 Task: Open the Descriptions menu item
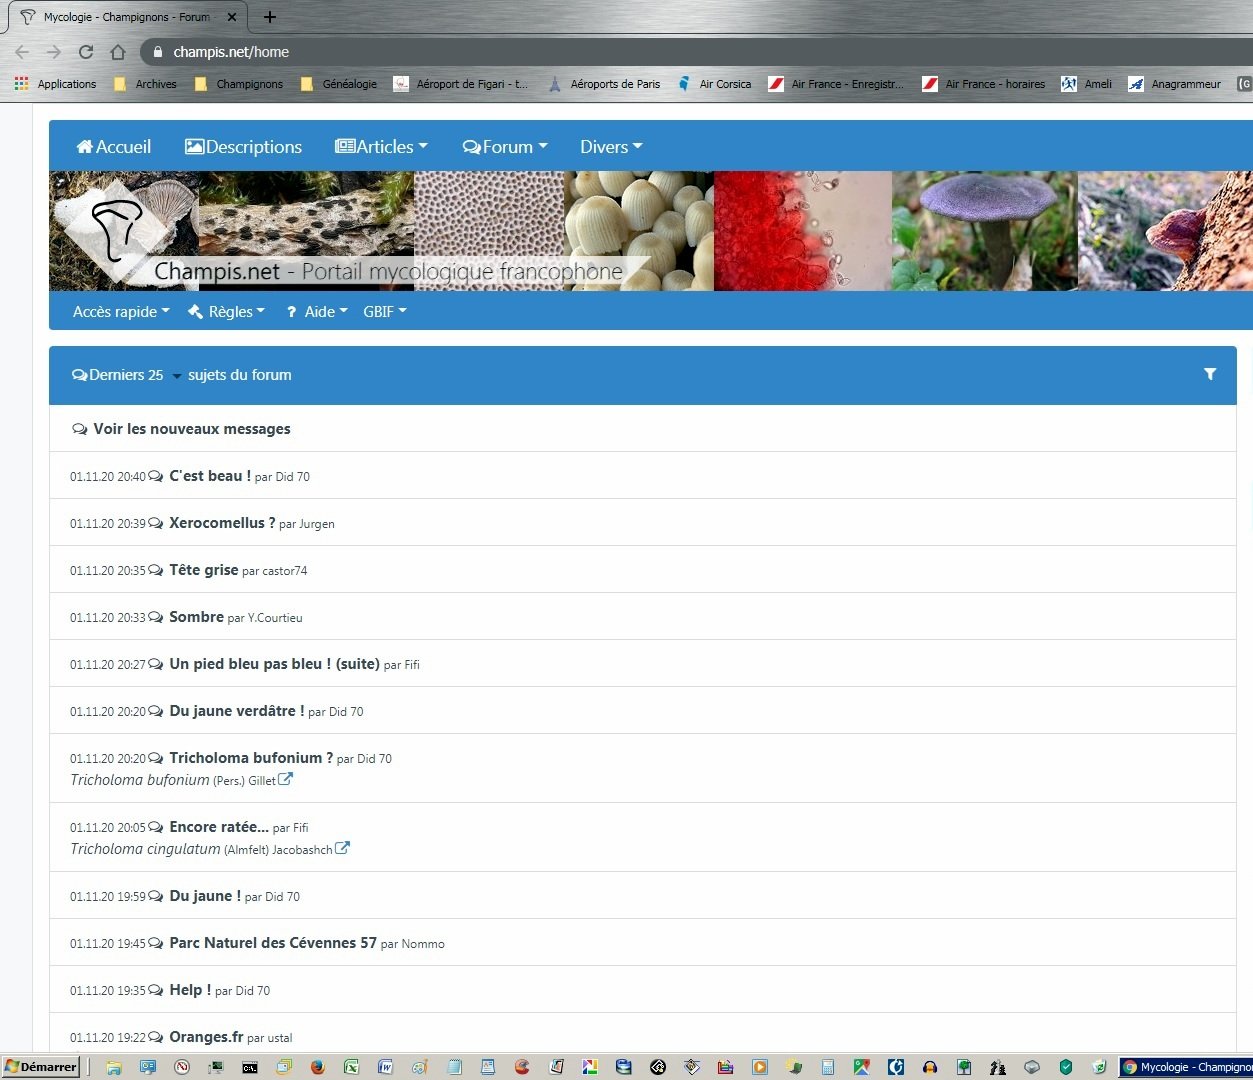coord(243,147)
